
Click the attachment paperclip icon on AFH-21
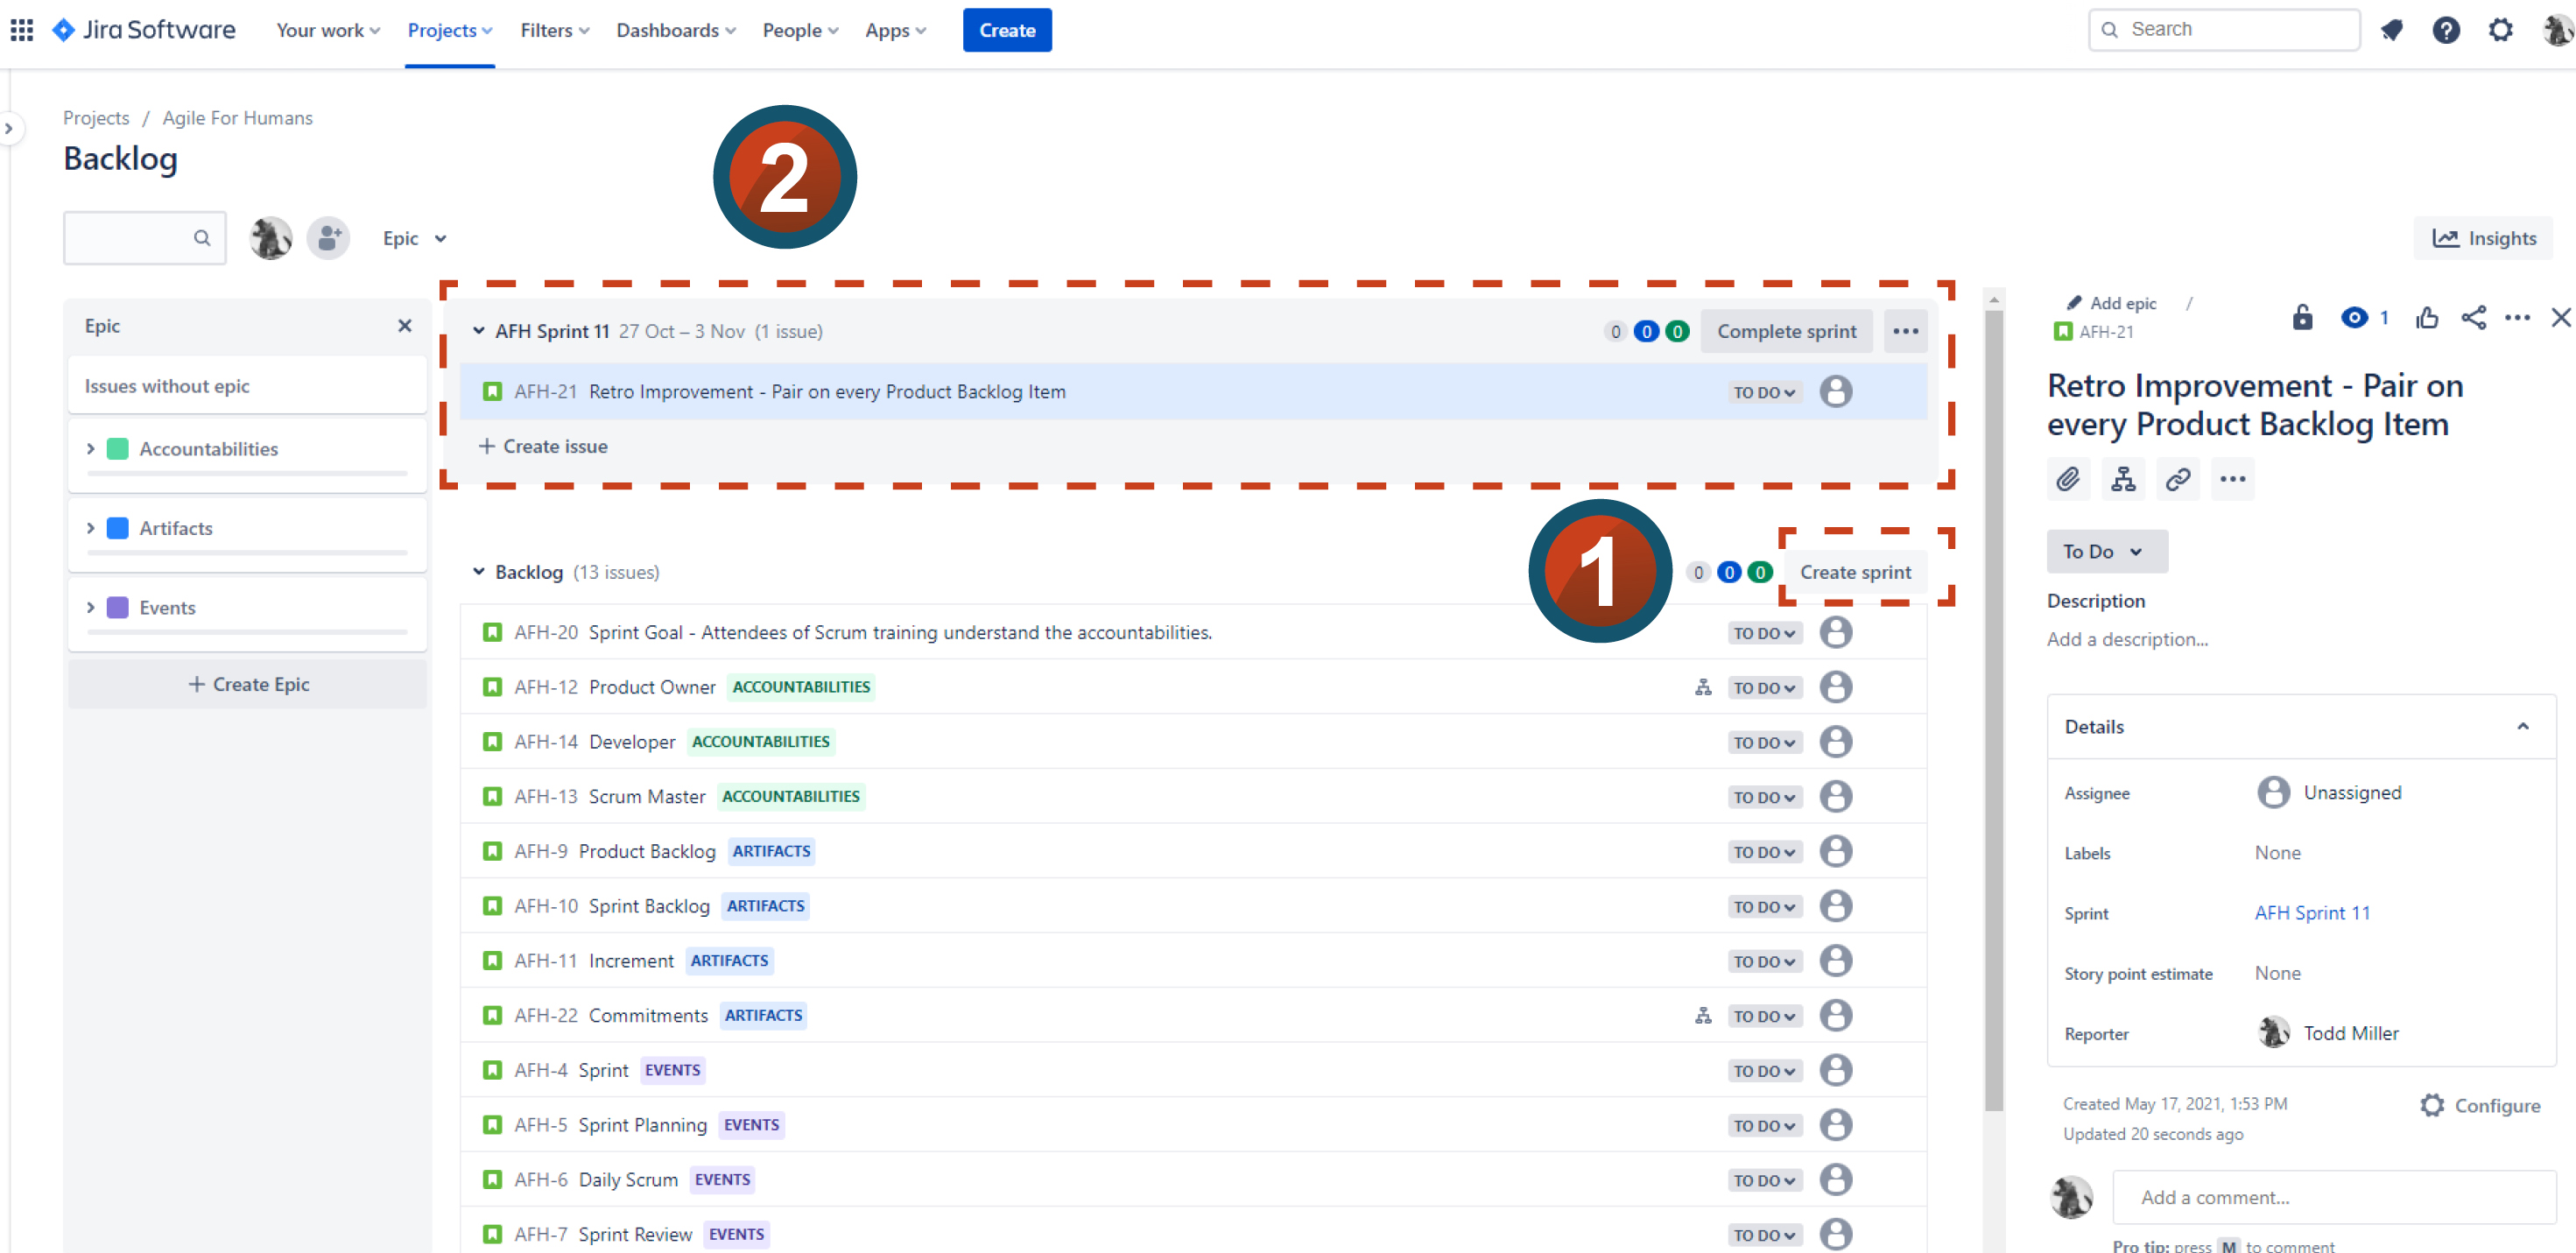tap(2070, 480)
